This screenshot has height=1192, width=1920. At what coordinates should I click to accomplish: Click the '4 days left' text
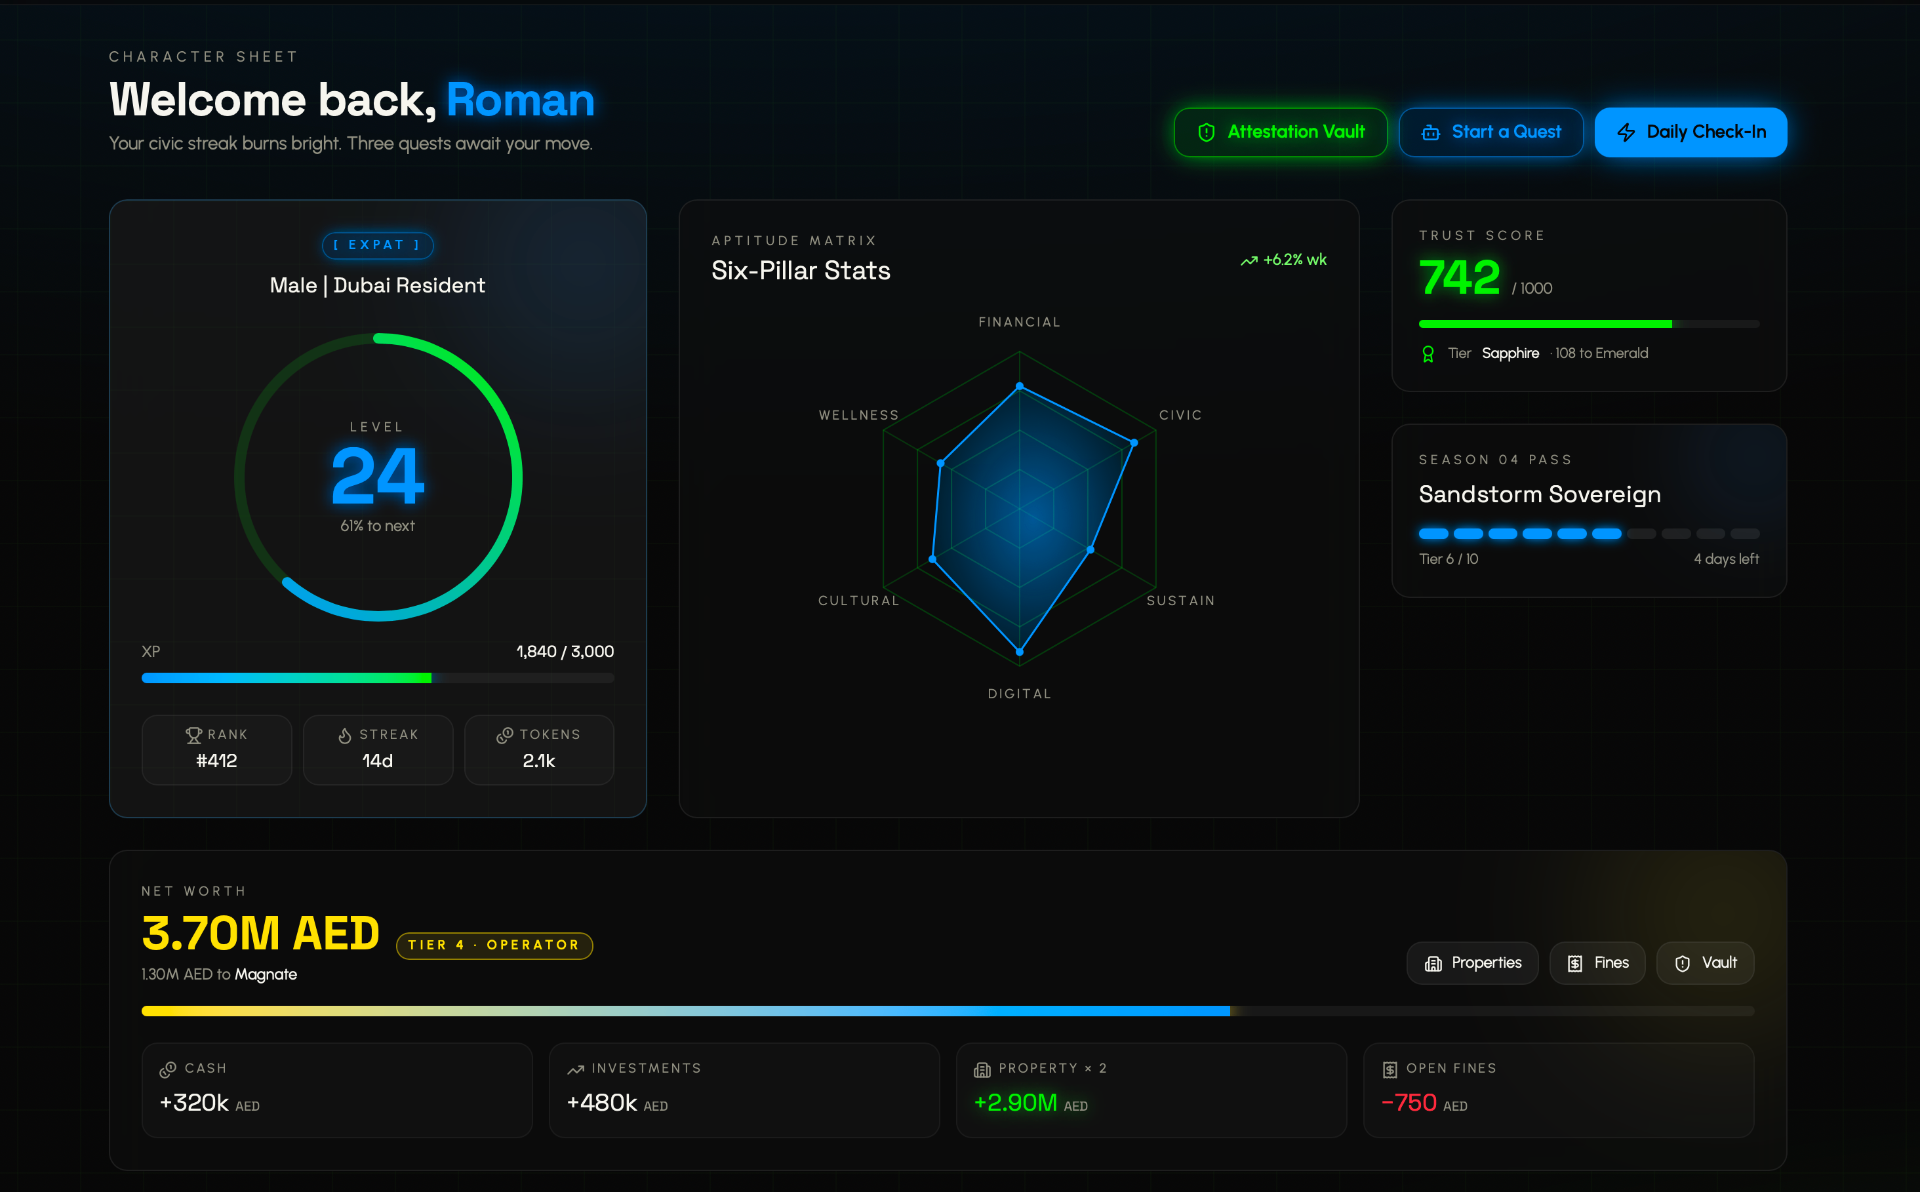point(1726,559)
